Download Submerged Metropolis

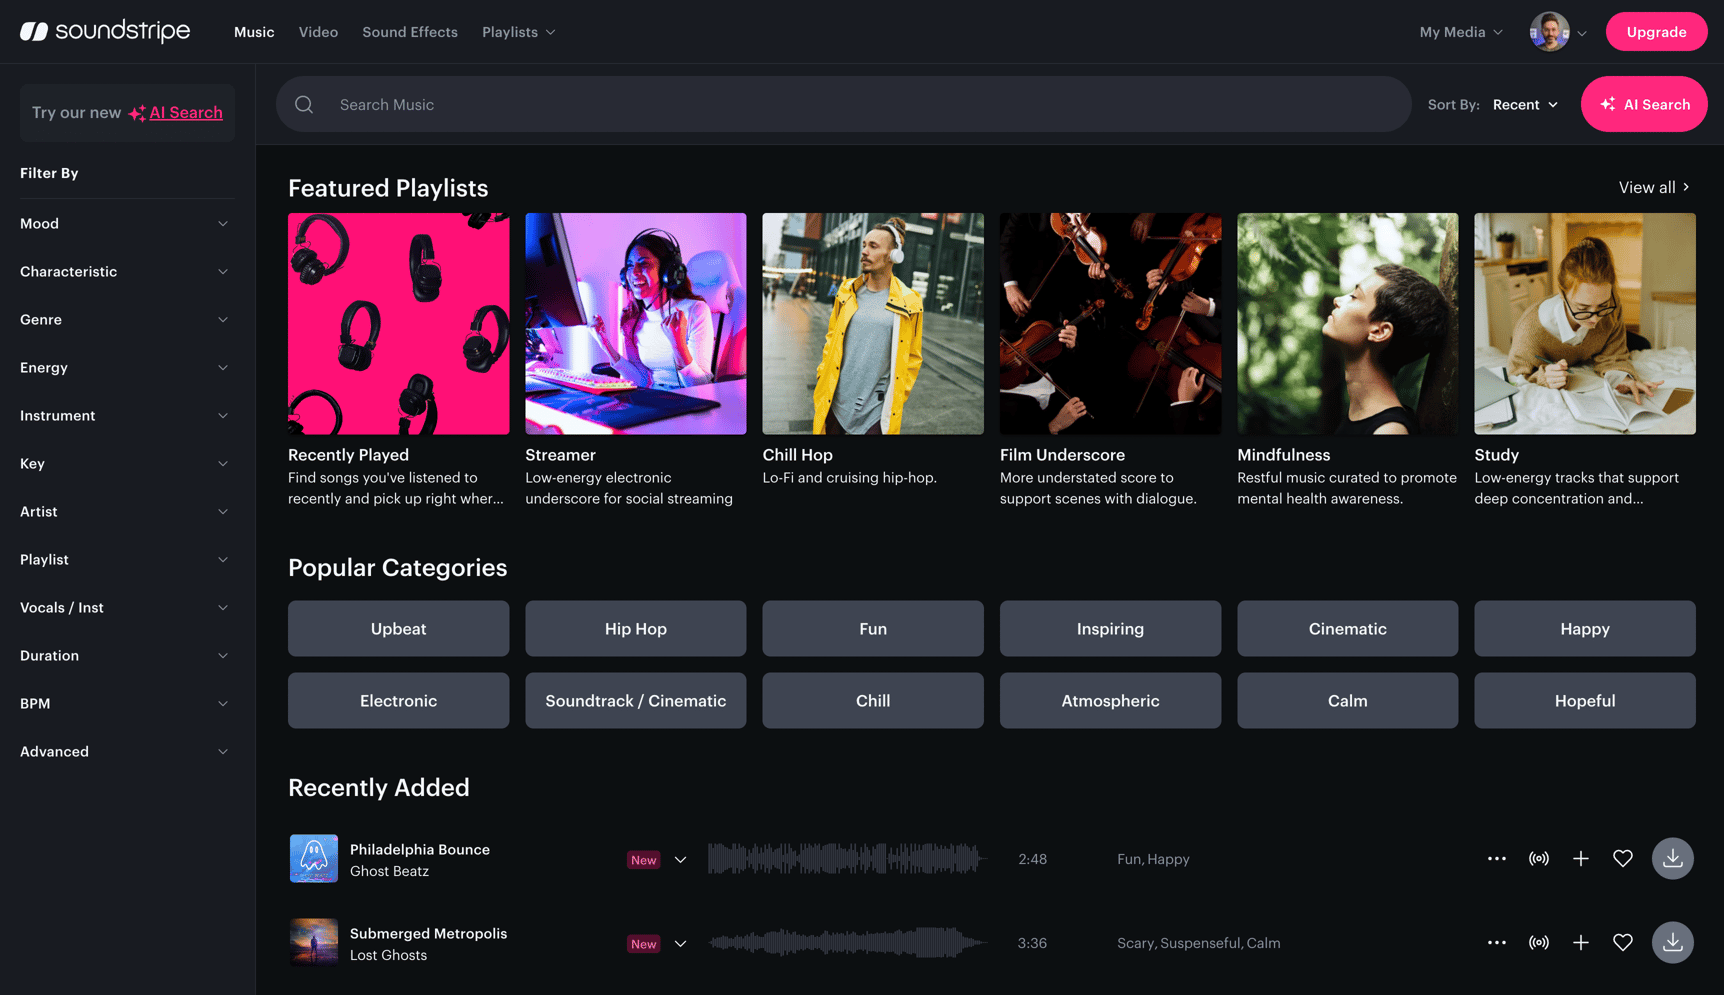pyautogui.click(x=1672, y=942)
